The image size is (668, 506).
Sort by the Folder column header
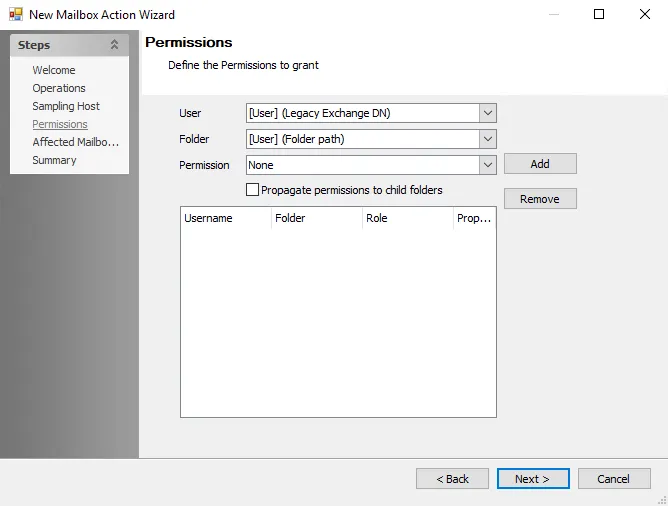[317, 218]
